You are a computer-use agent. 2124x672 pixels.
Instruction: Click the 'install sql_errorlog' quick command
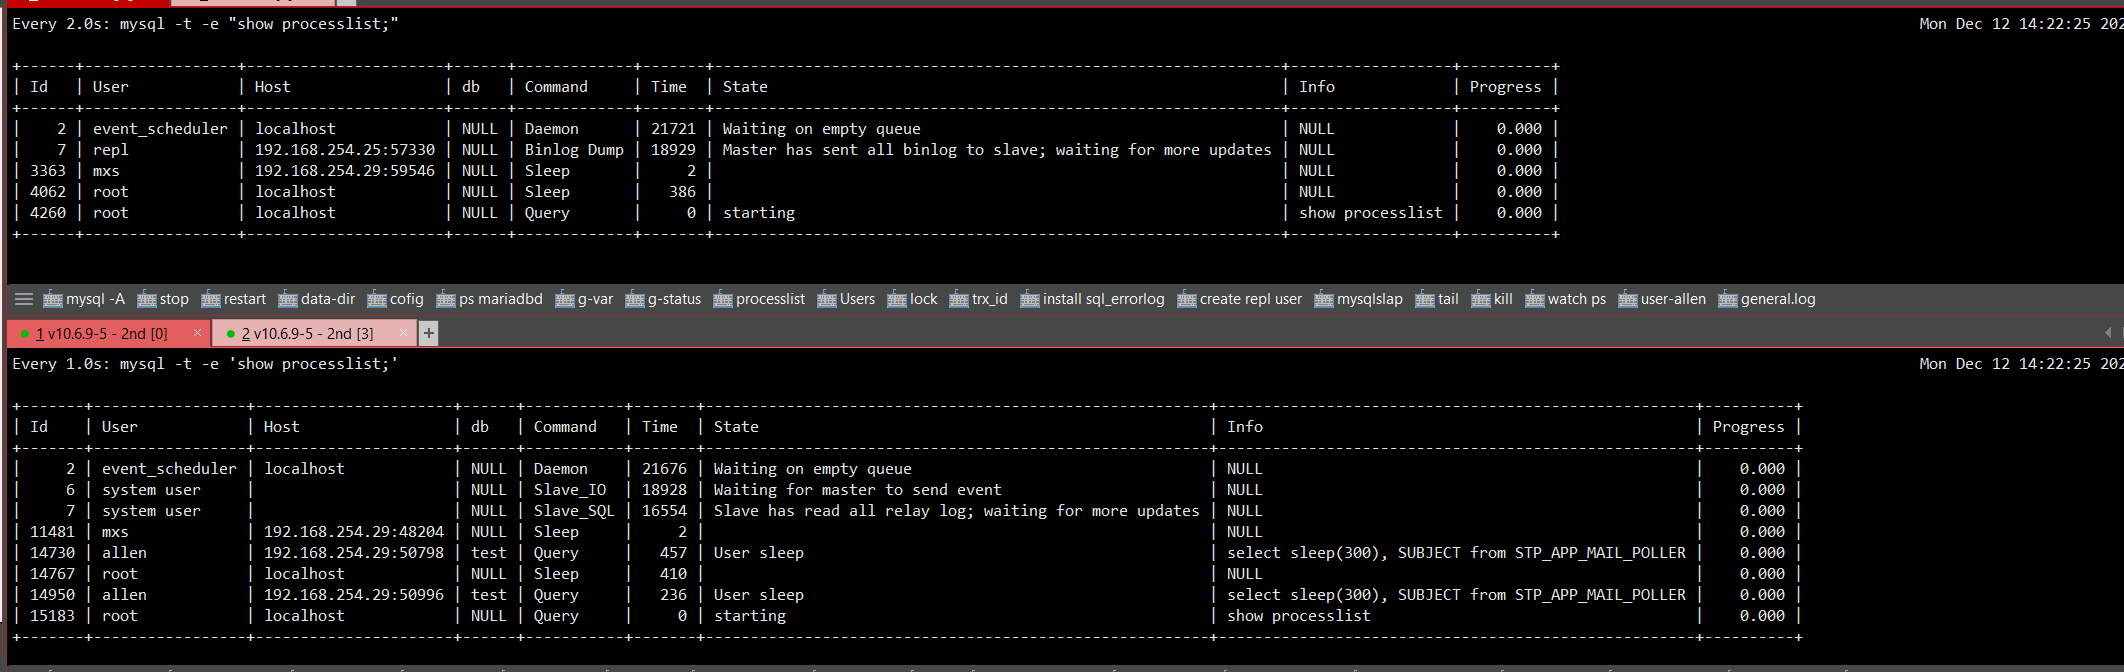tap(1092, 299)
